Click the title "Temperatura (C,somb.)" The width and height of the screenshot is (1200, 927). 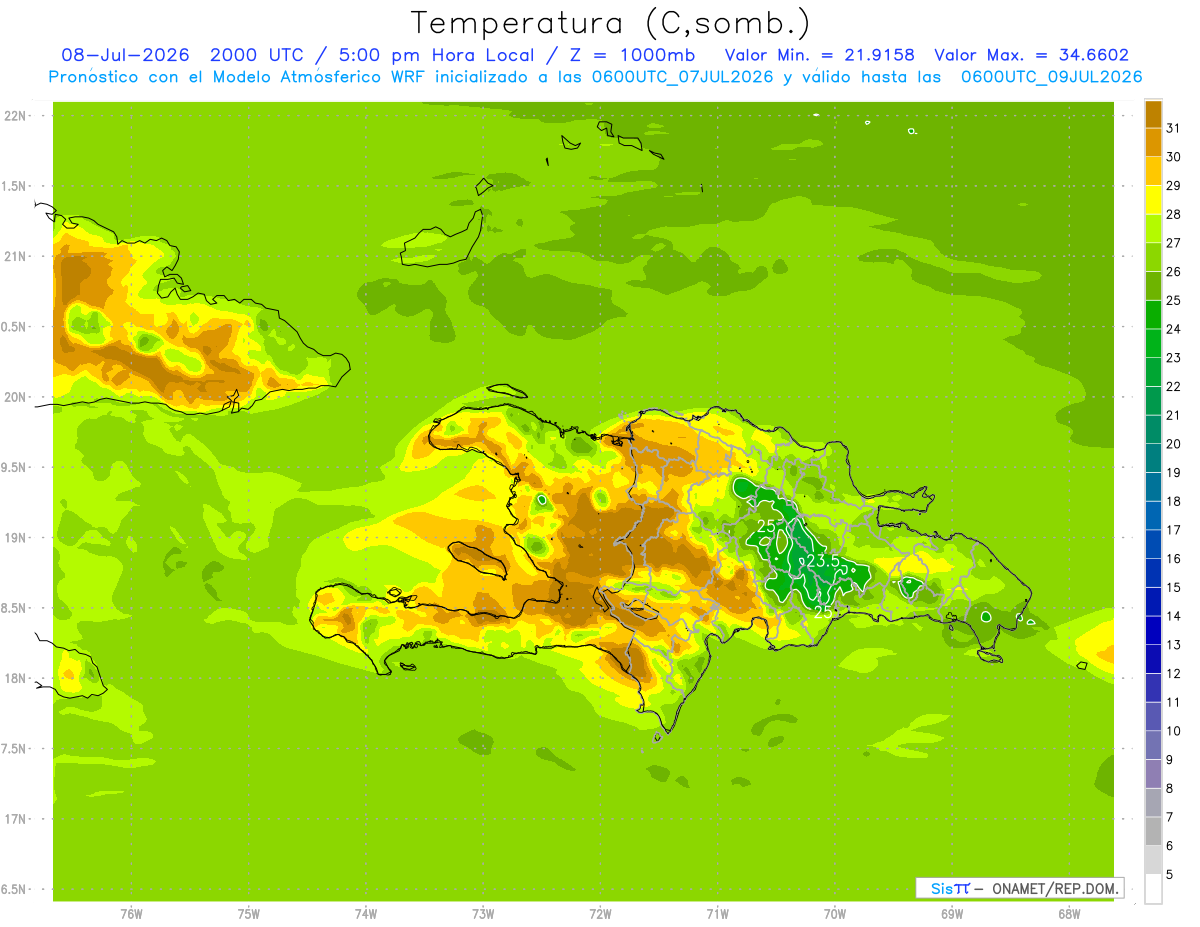tap(611, 23)
